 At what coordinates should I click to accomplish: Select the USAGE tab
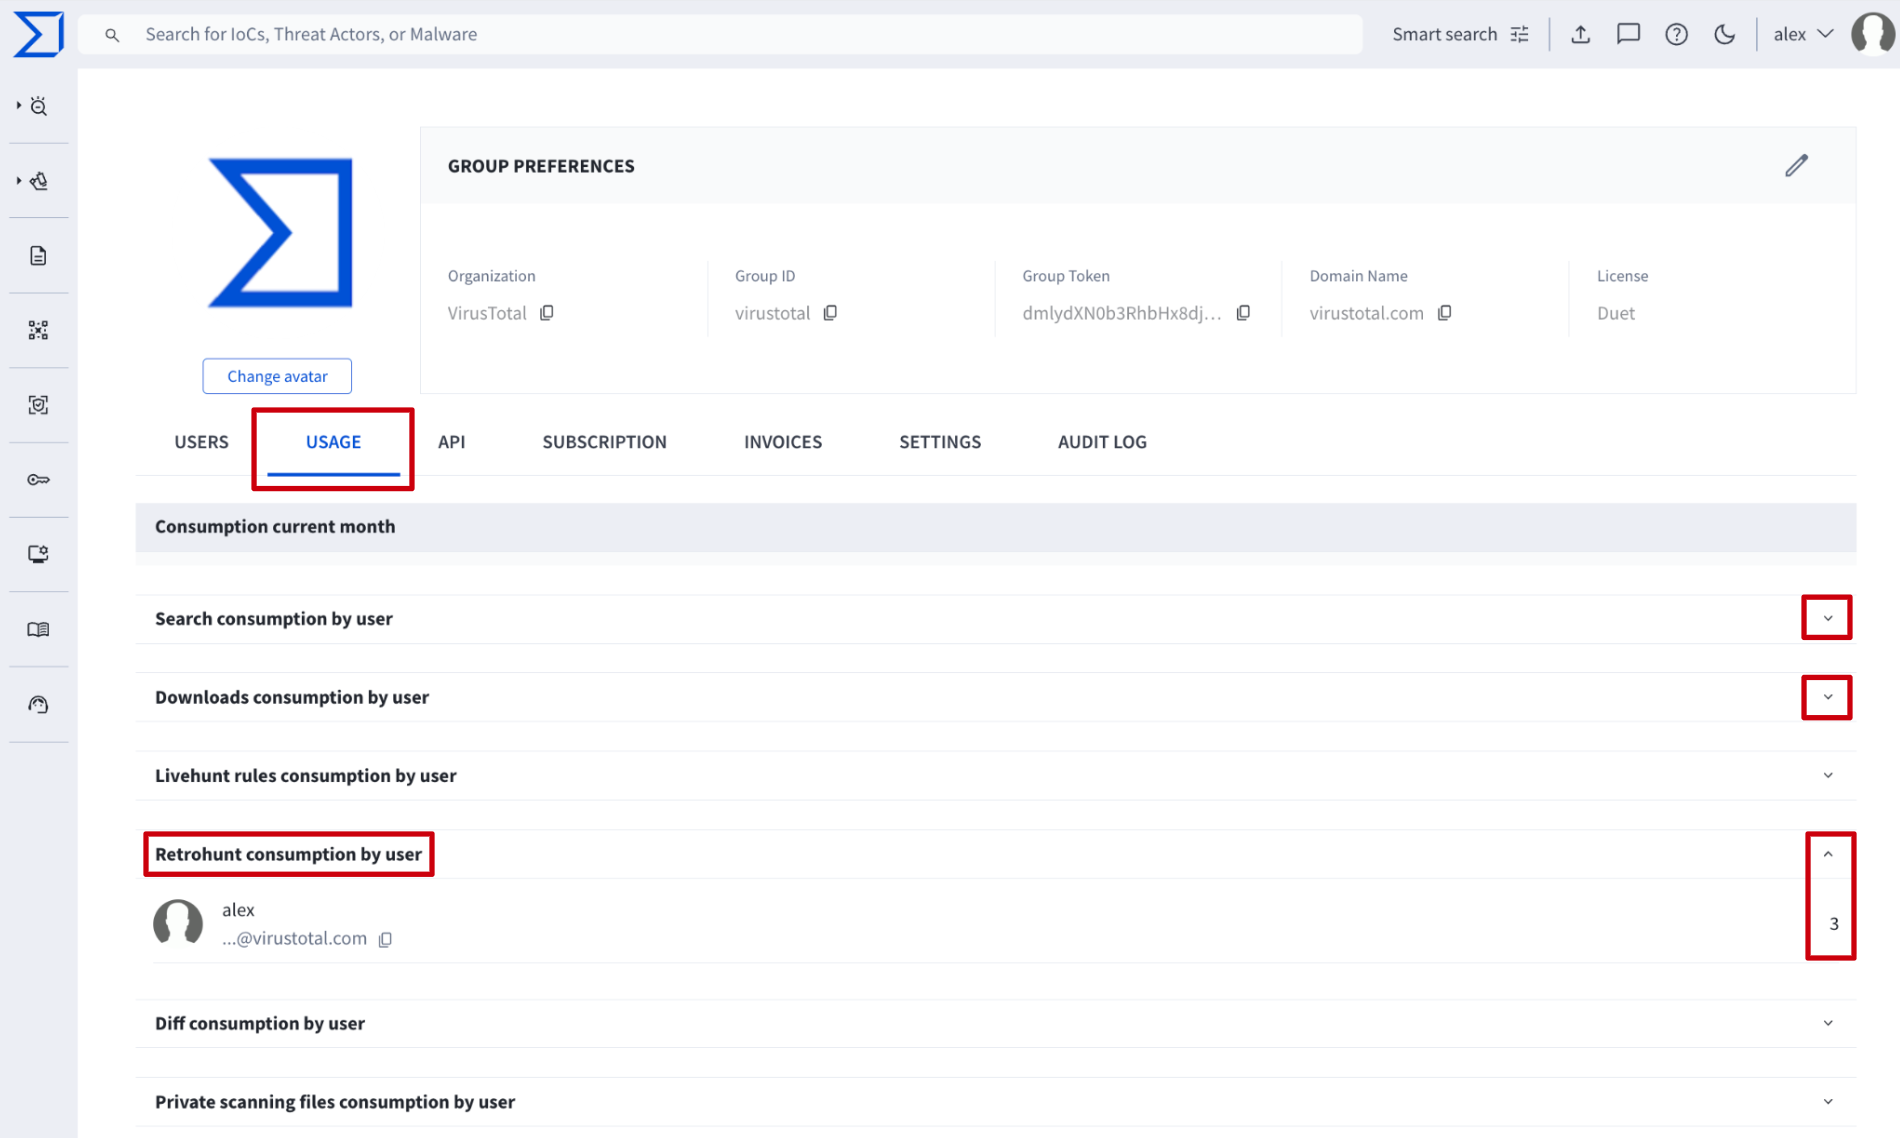tap(333, 441)
